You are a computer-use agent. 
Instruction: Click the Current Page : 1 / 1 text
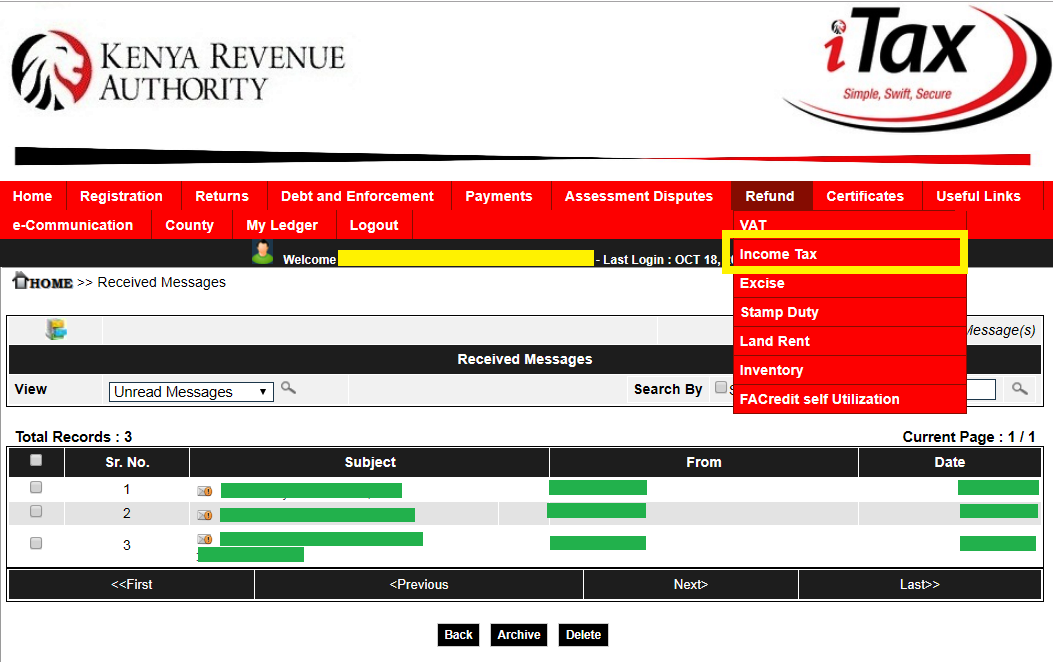point(968,436)
